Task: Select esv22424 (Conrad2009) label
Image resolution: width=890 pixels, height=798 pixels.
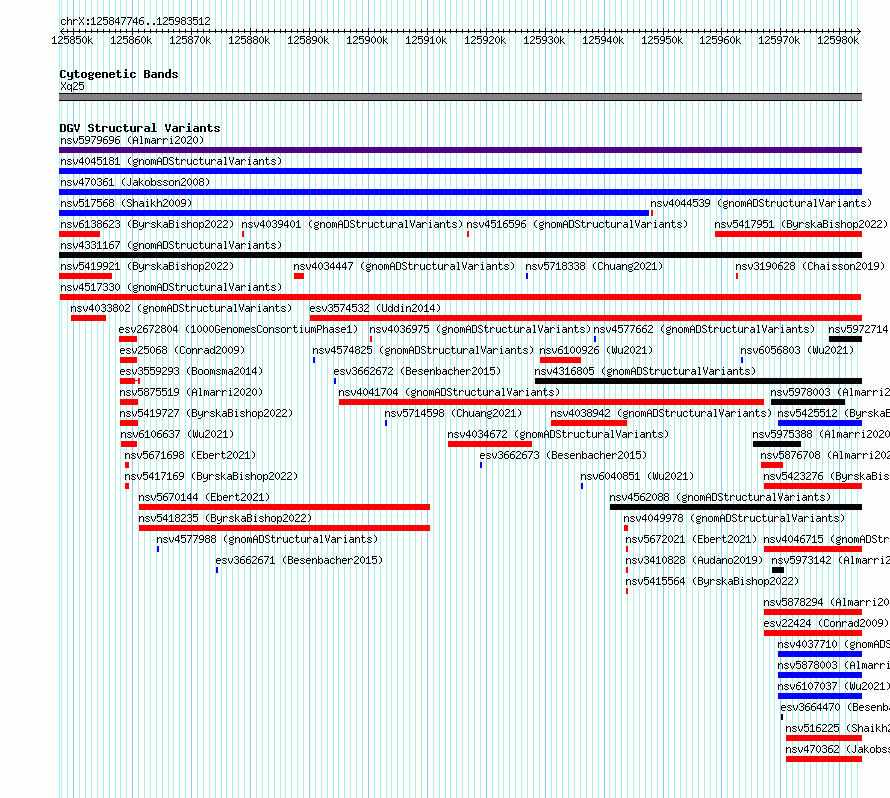Action: point(826,623)
